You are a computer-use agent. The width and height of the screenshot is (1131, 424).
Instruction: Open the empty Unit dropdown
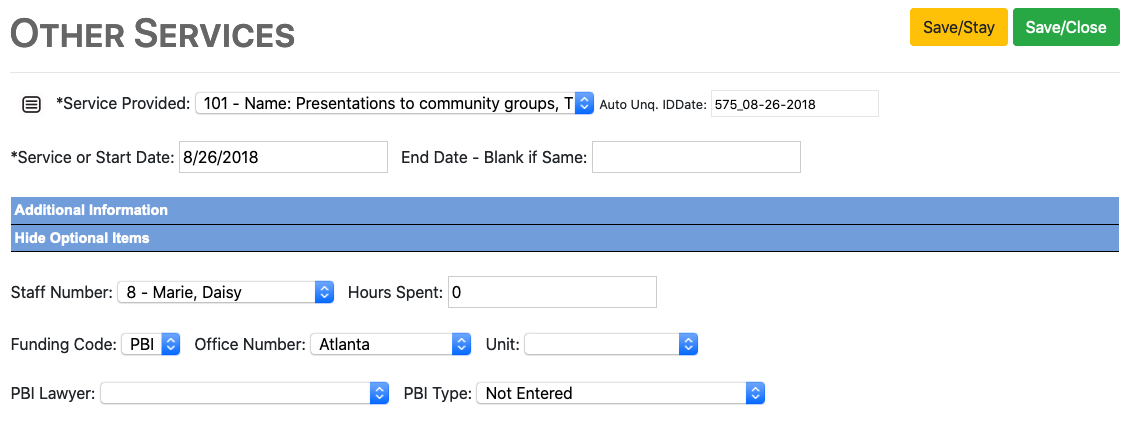click(610, 344)
